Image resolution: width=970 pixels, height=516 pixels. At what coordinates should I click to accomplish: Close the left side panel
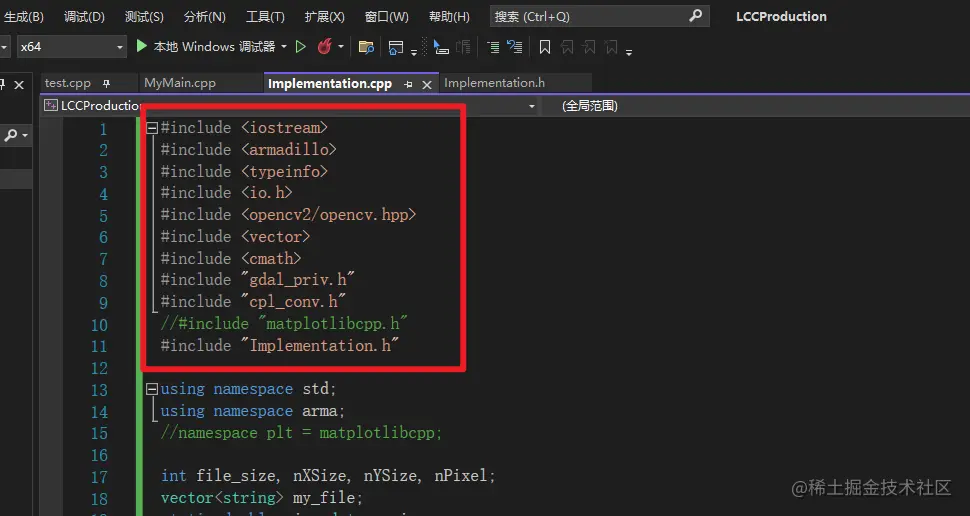[19, 85]
